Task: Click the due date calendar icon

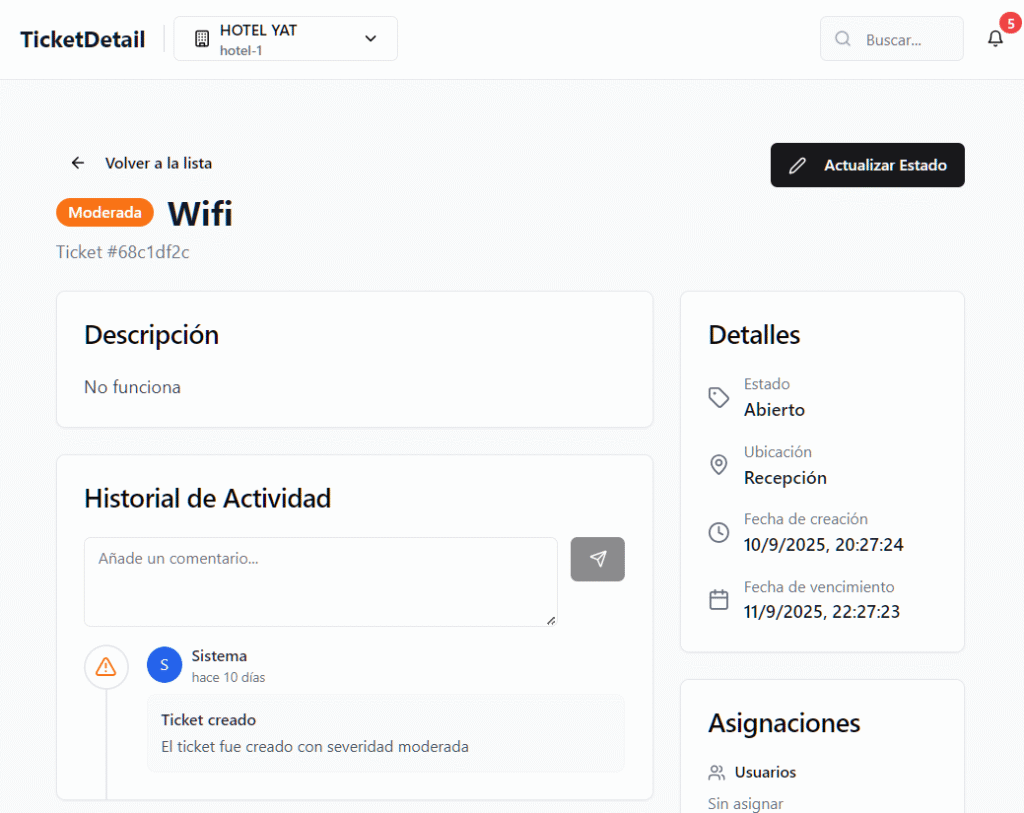Action: pos(719,600)
